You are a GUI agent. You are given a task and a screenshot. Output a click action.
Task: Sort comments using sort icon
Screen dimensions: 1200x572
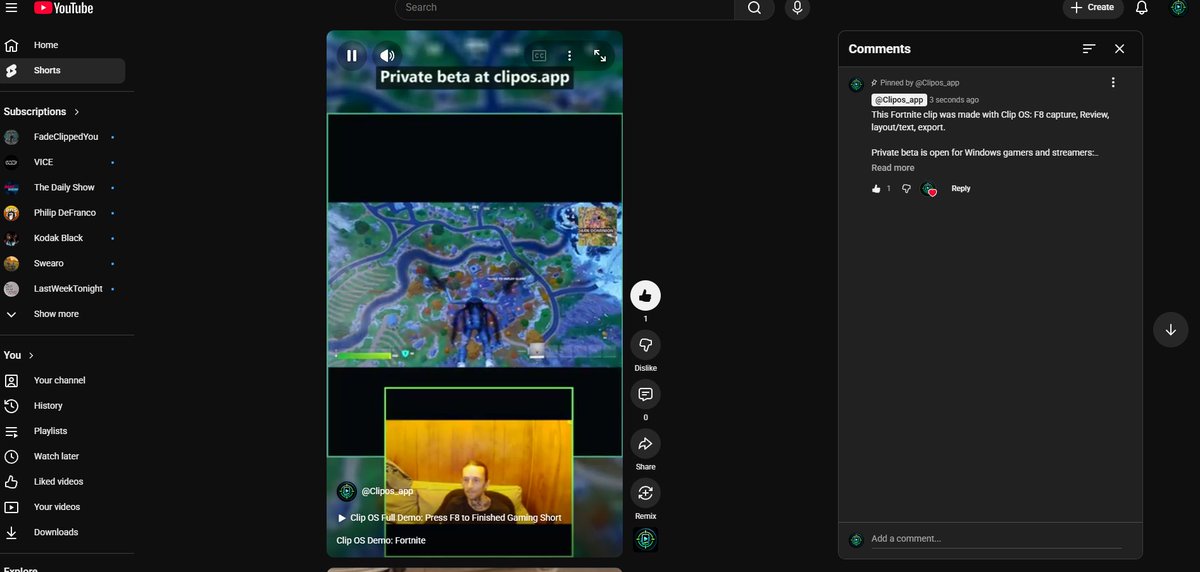coord(1089,49)
